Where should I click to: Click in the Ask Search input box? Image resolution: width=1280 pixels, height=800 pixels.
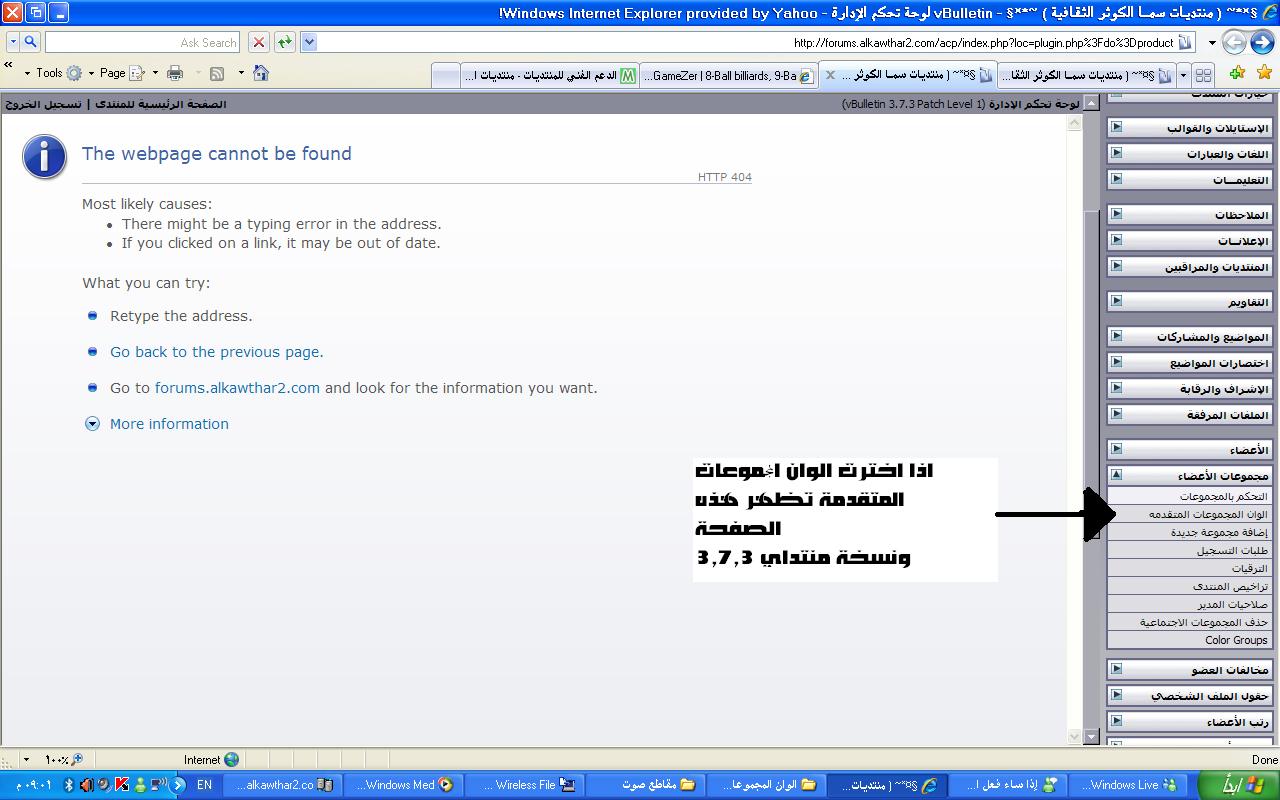140,42
